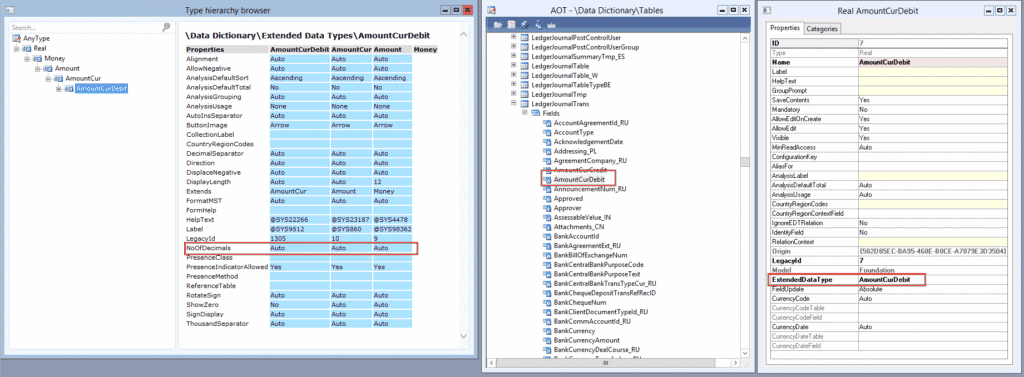Click the Fields folder icon under LedgerJournalTrans
Image resolution: width=1024 pixels, height=377 pixels.
click(536, 113)
